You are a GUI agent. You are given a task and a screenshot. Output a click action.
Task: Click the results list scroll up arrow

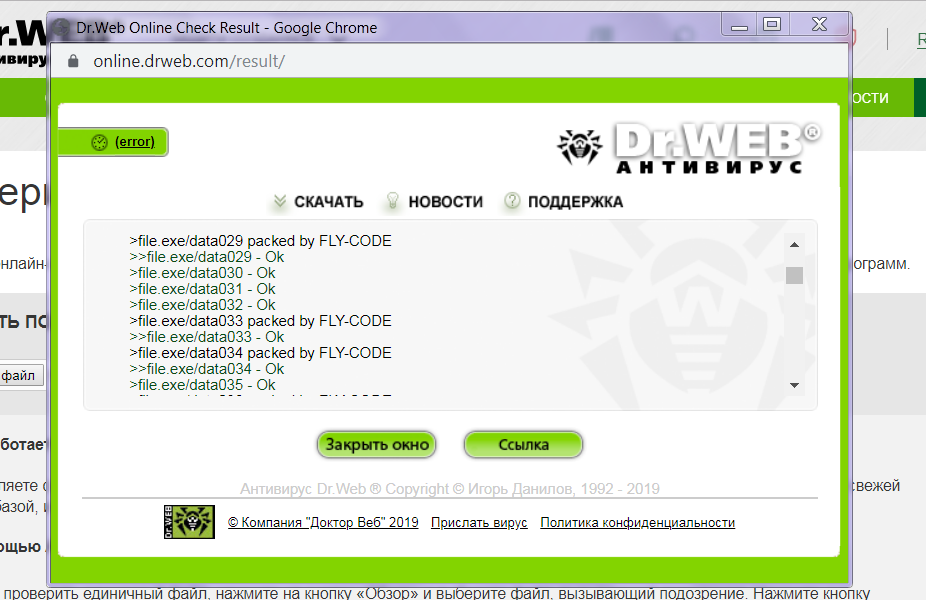click(x=794, y=244)
